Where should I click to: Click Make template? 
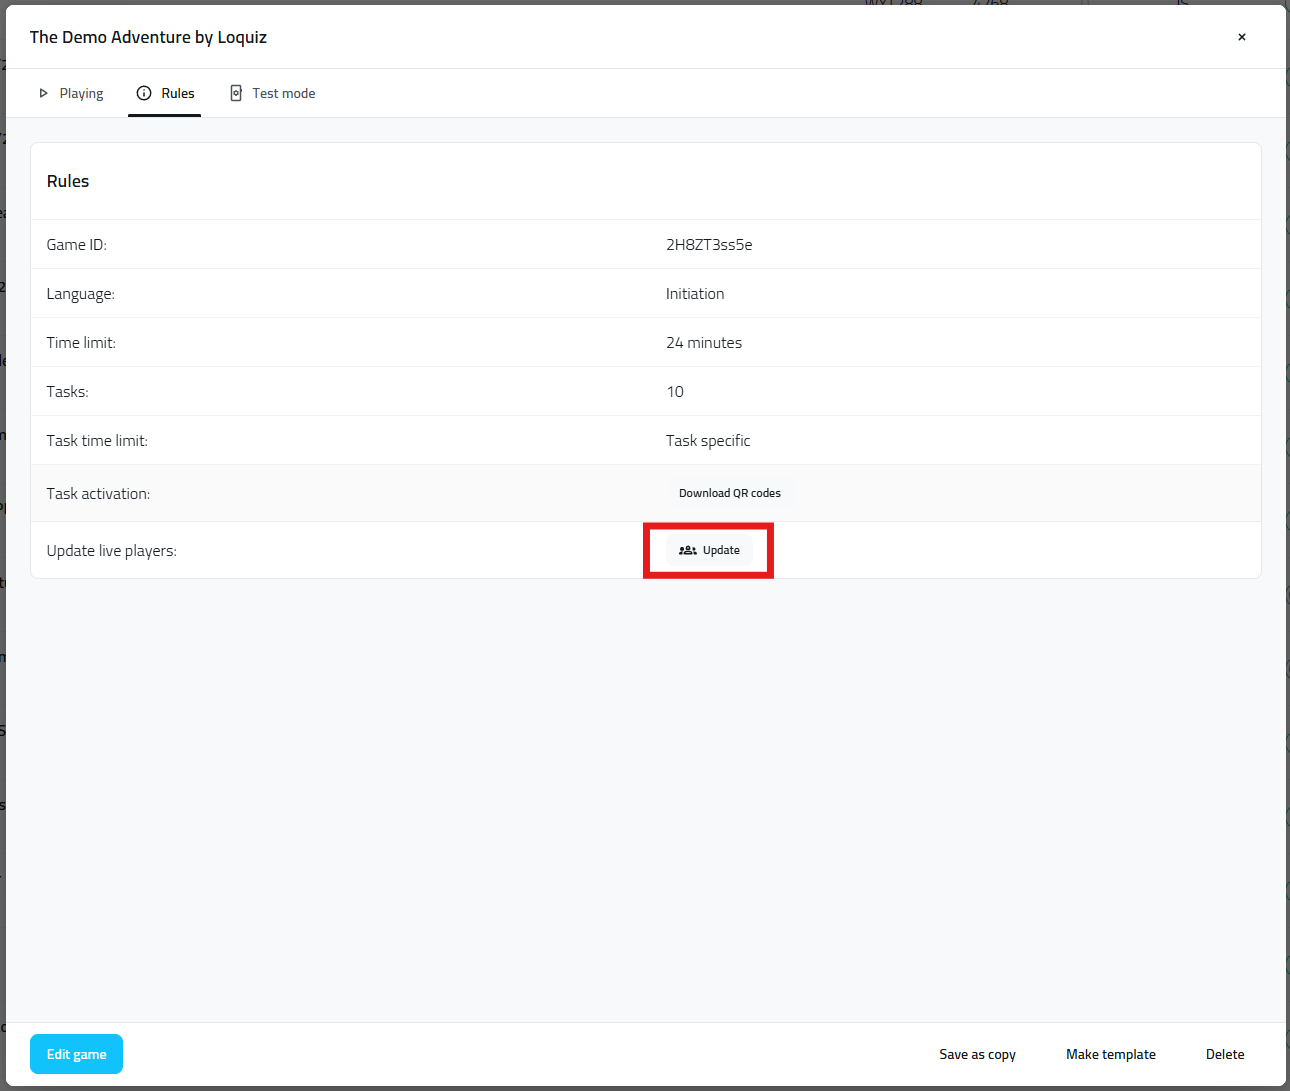coord(1110,1054)
